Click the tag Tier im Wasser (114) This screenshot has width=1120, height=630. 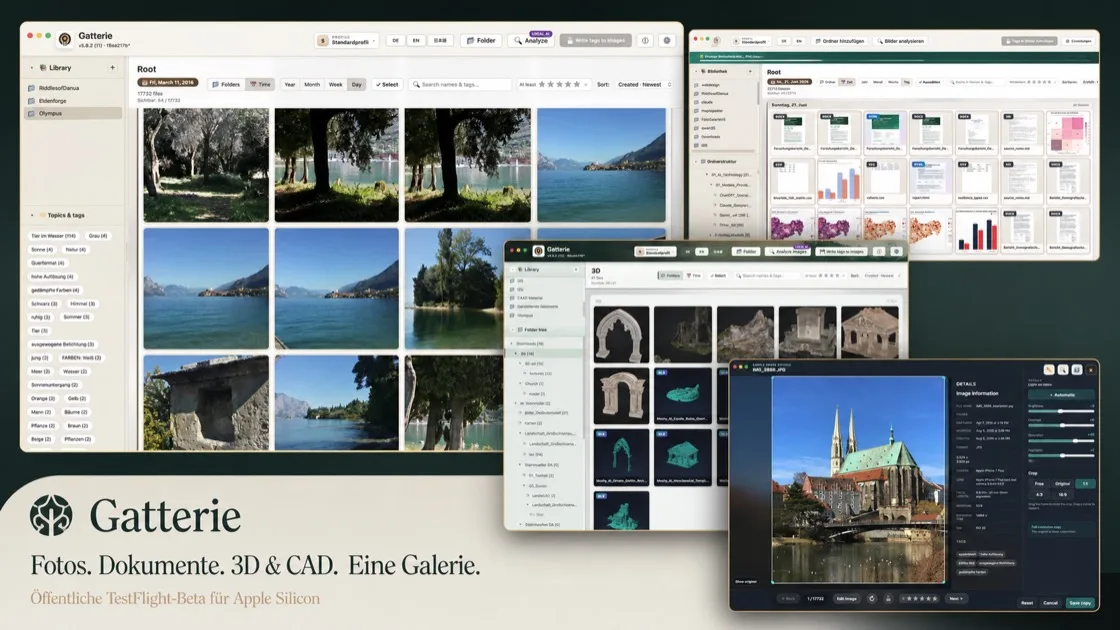(54, 236)
